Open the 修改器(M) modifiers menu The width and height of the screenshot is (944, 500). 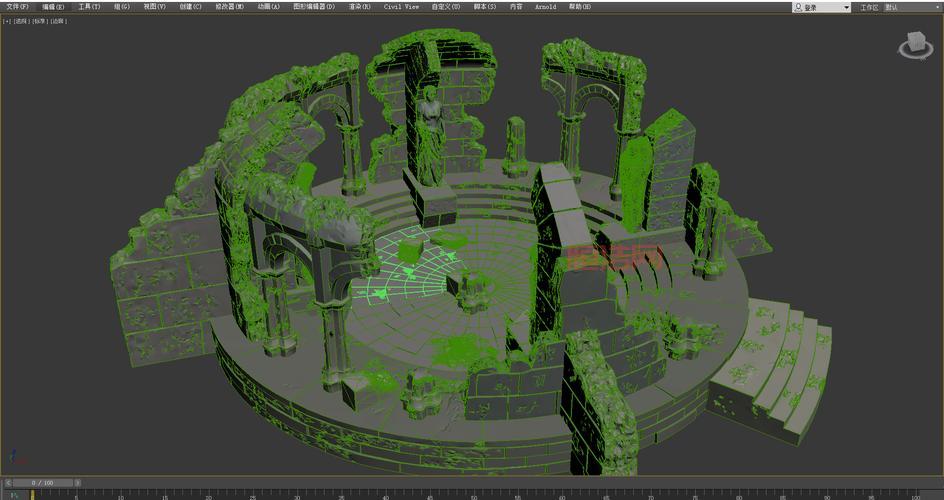(229, 6)
